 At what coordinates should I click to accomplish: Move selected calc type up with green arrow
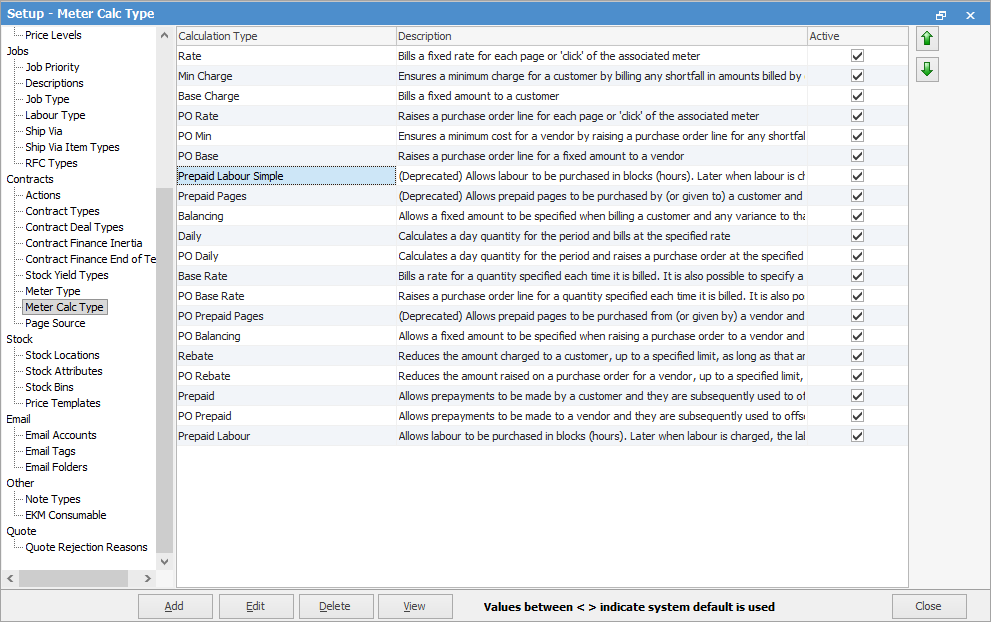(x=927, y=39)
